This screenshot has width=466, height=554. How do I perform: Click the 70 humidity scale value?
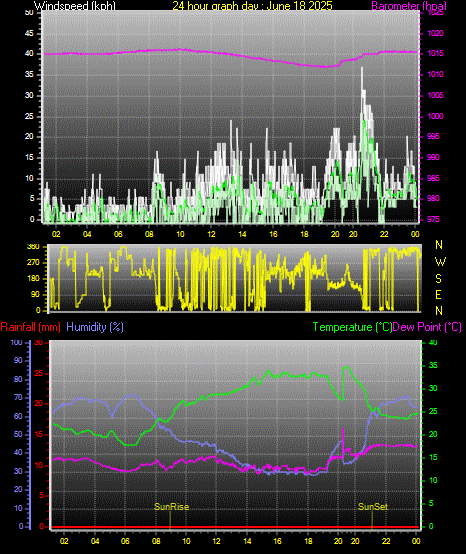[18, 397]
